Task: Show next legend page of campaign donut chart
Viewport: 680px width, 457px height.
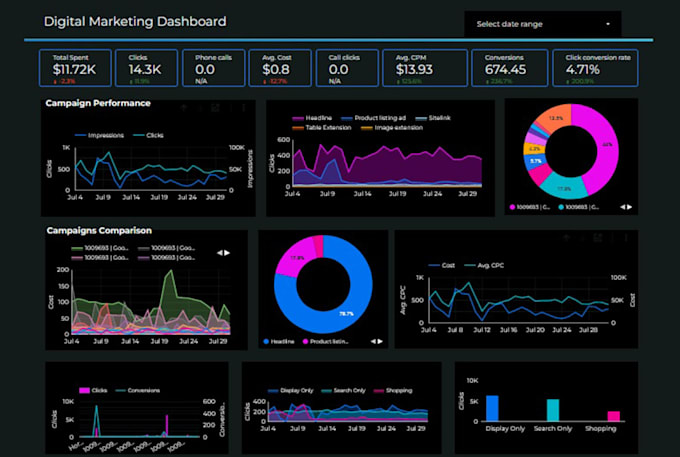Action: coord(630,207)
